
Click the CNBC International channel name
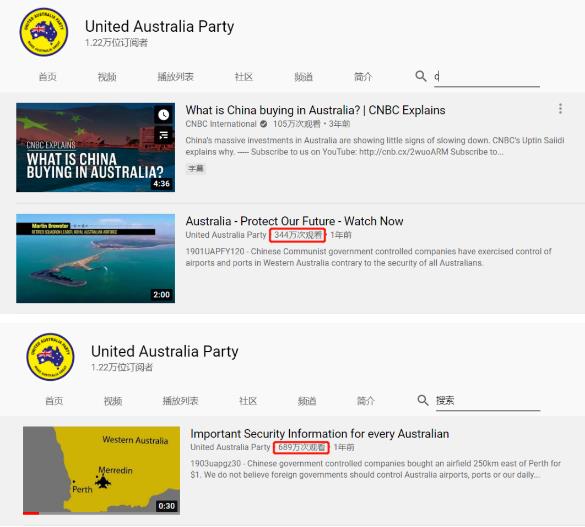[221, 124]
